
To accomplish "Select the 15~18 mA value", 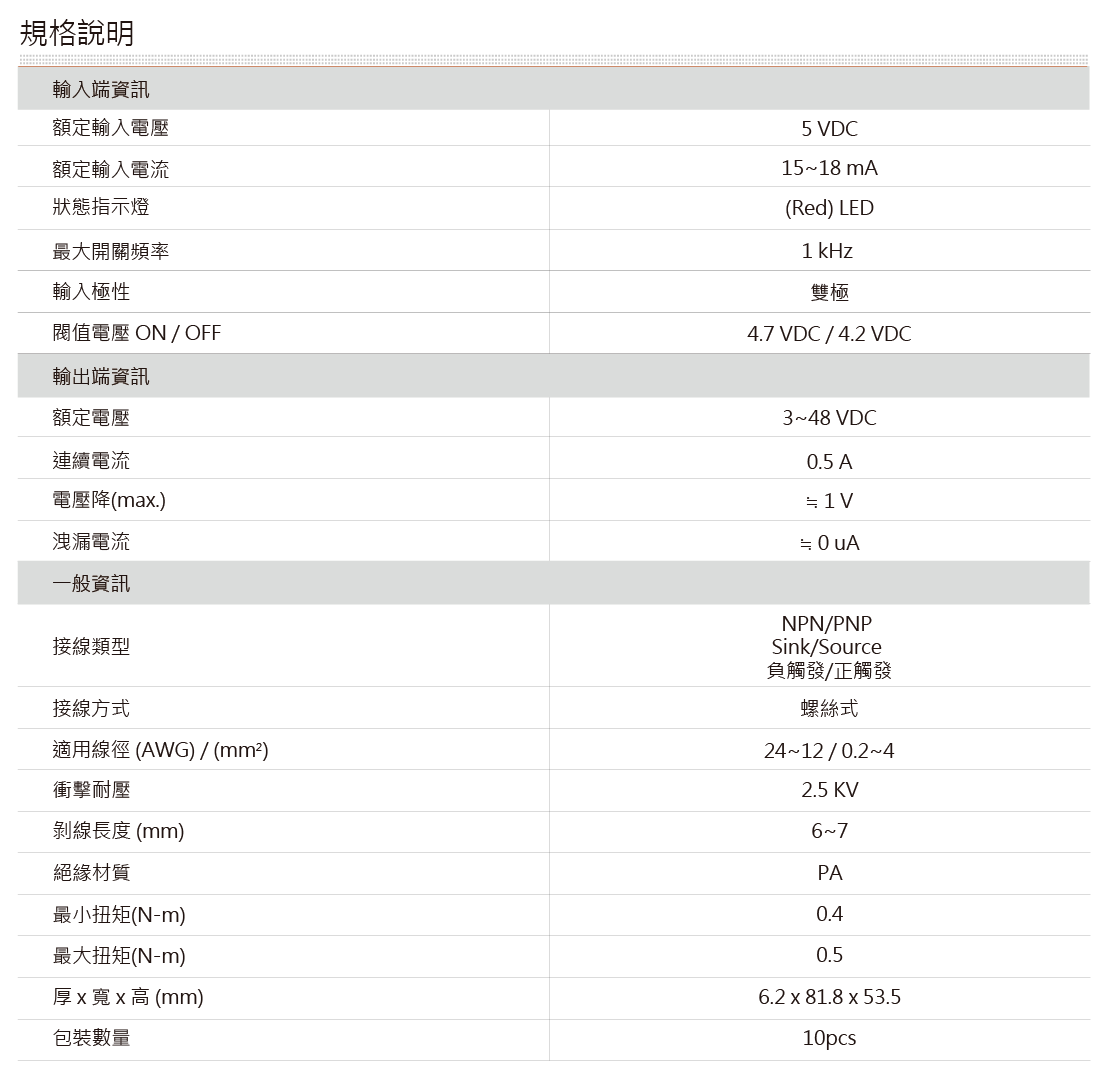I will [829, 168].
